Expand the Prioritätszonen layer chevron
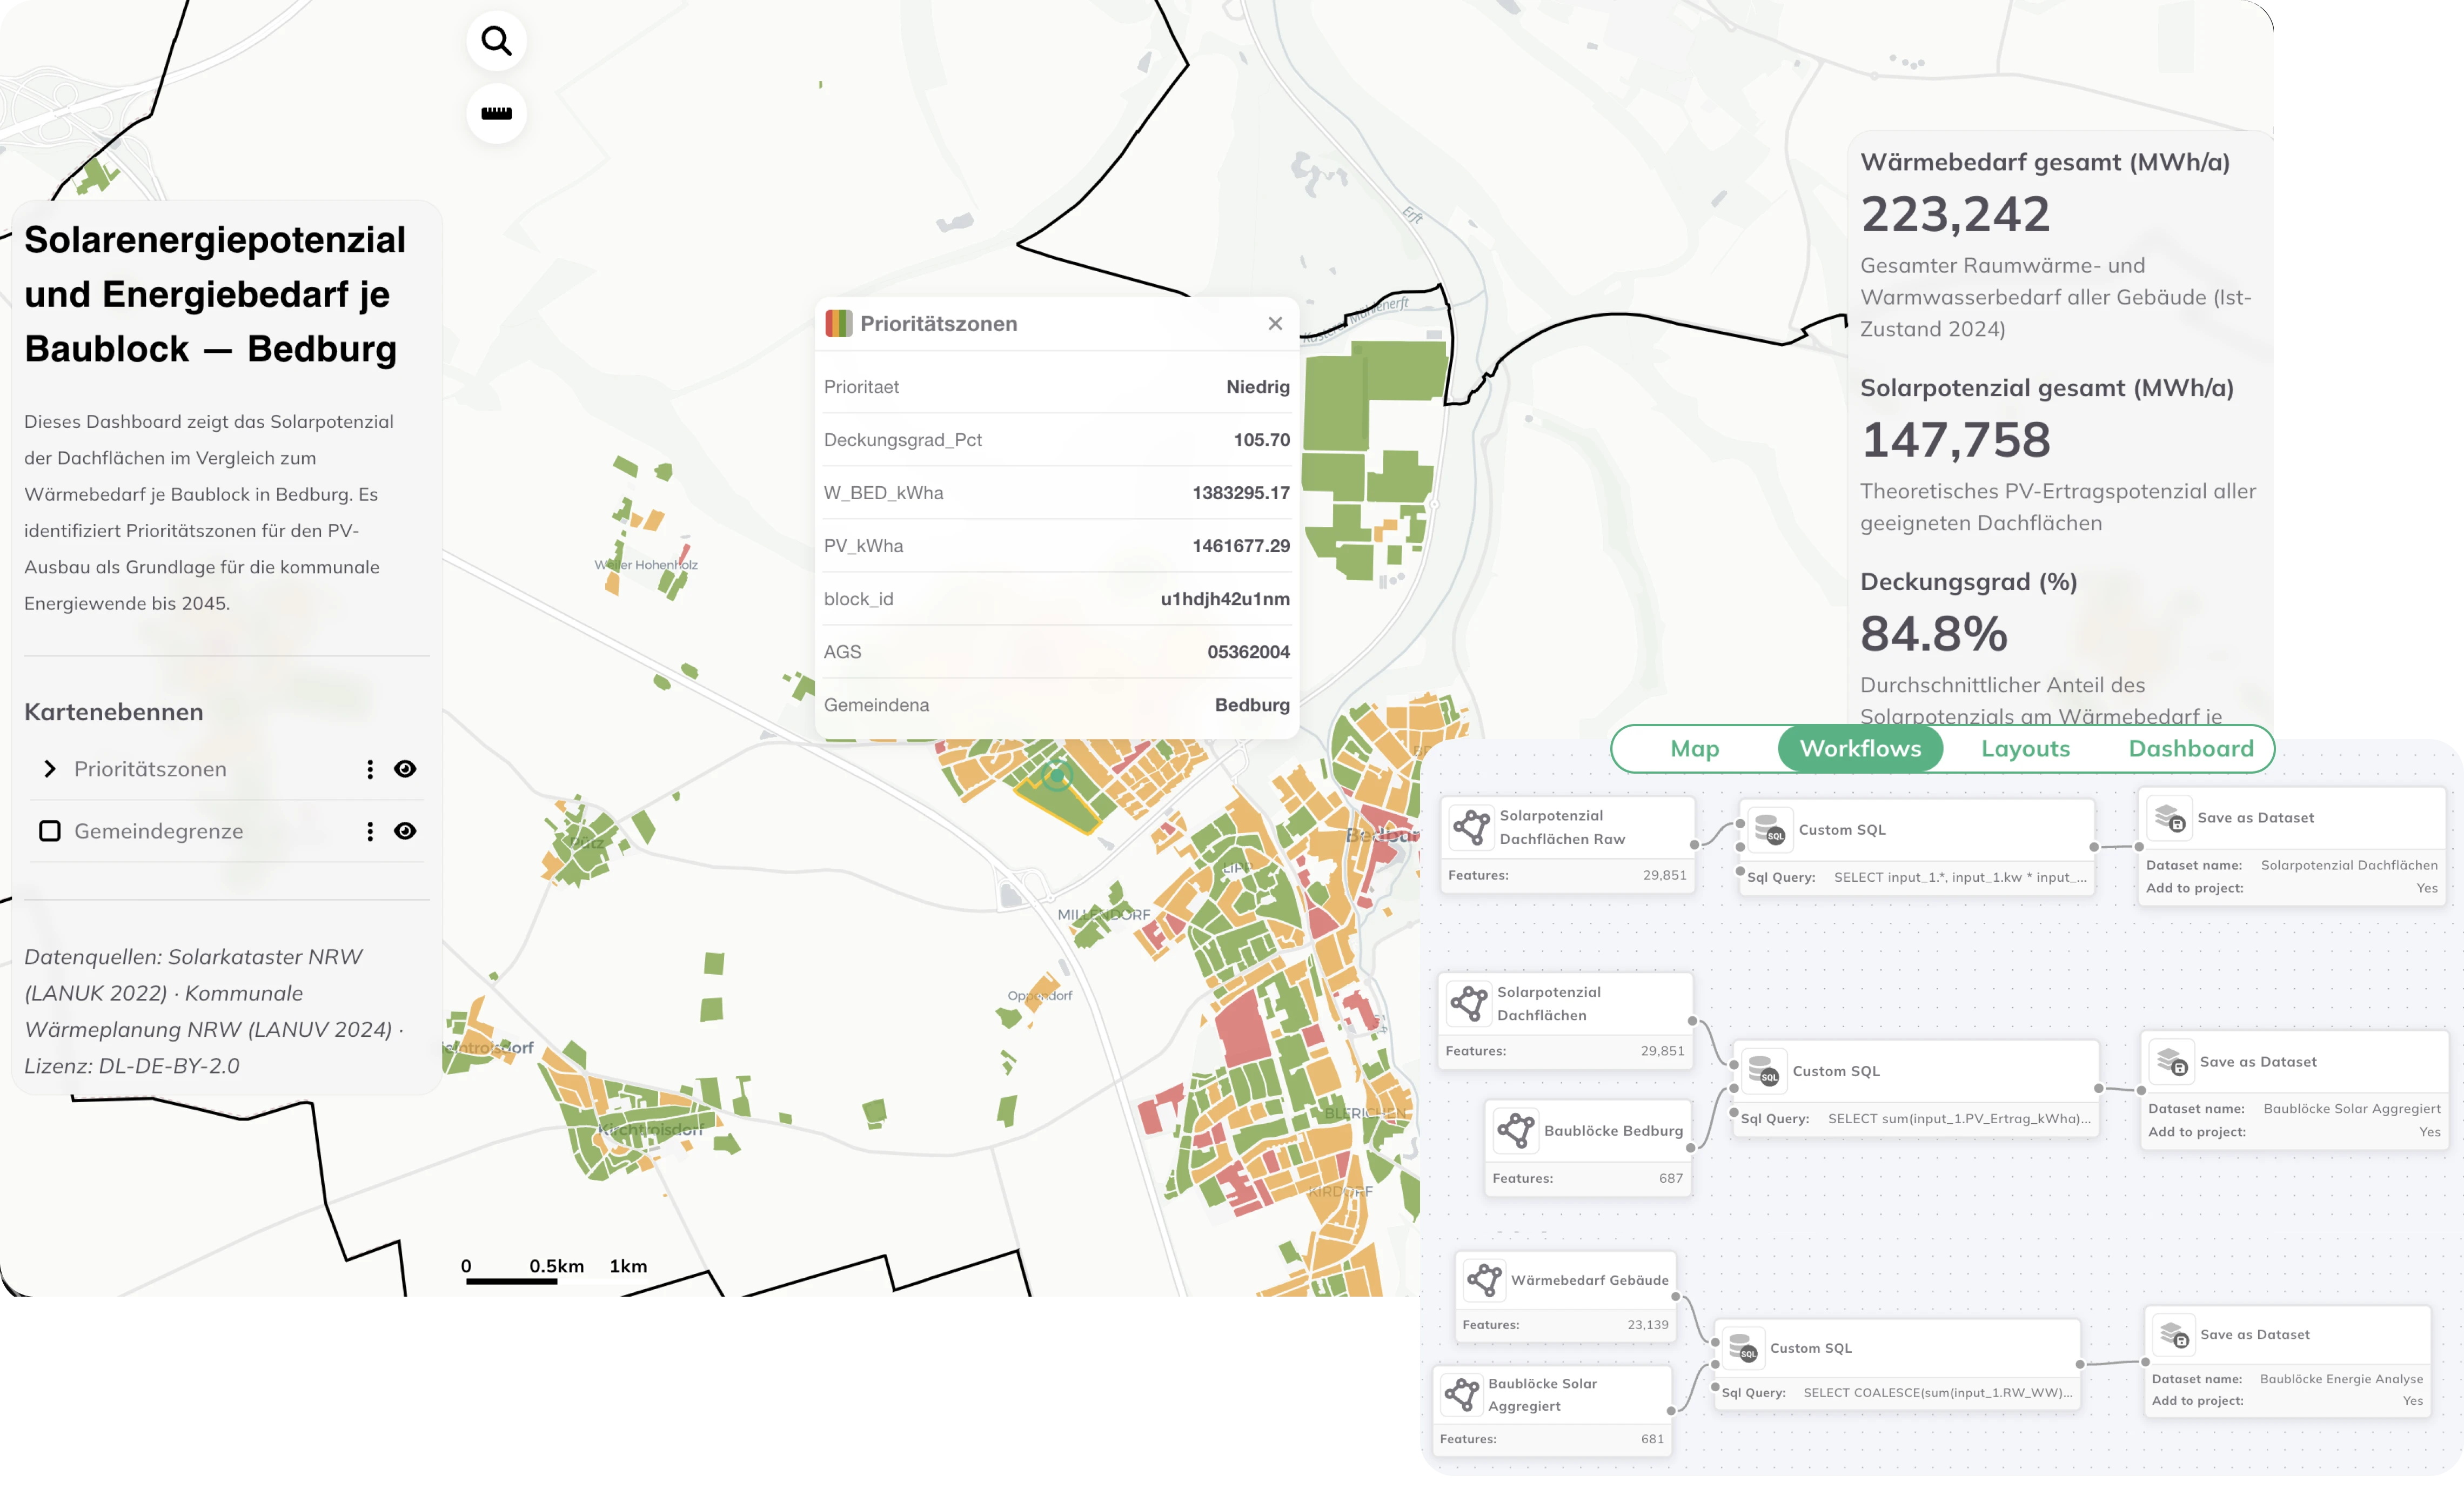 click(x=49, y=769)
